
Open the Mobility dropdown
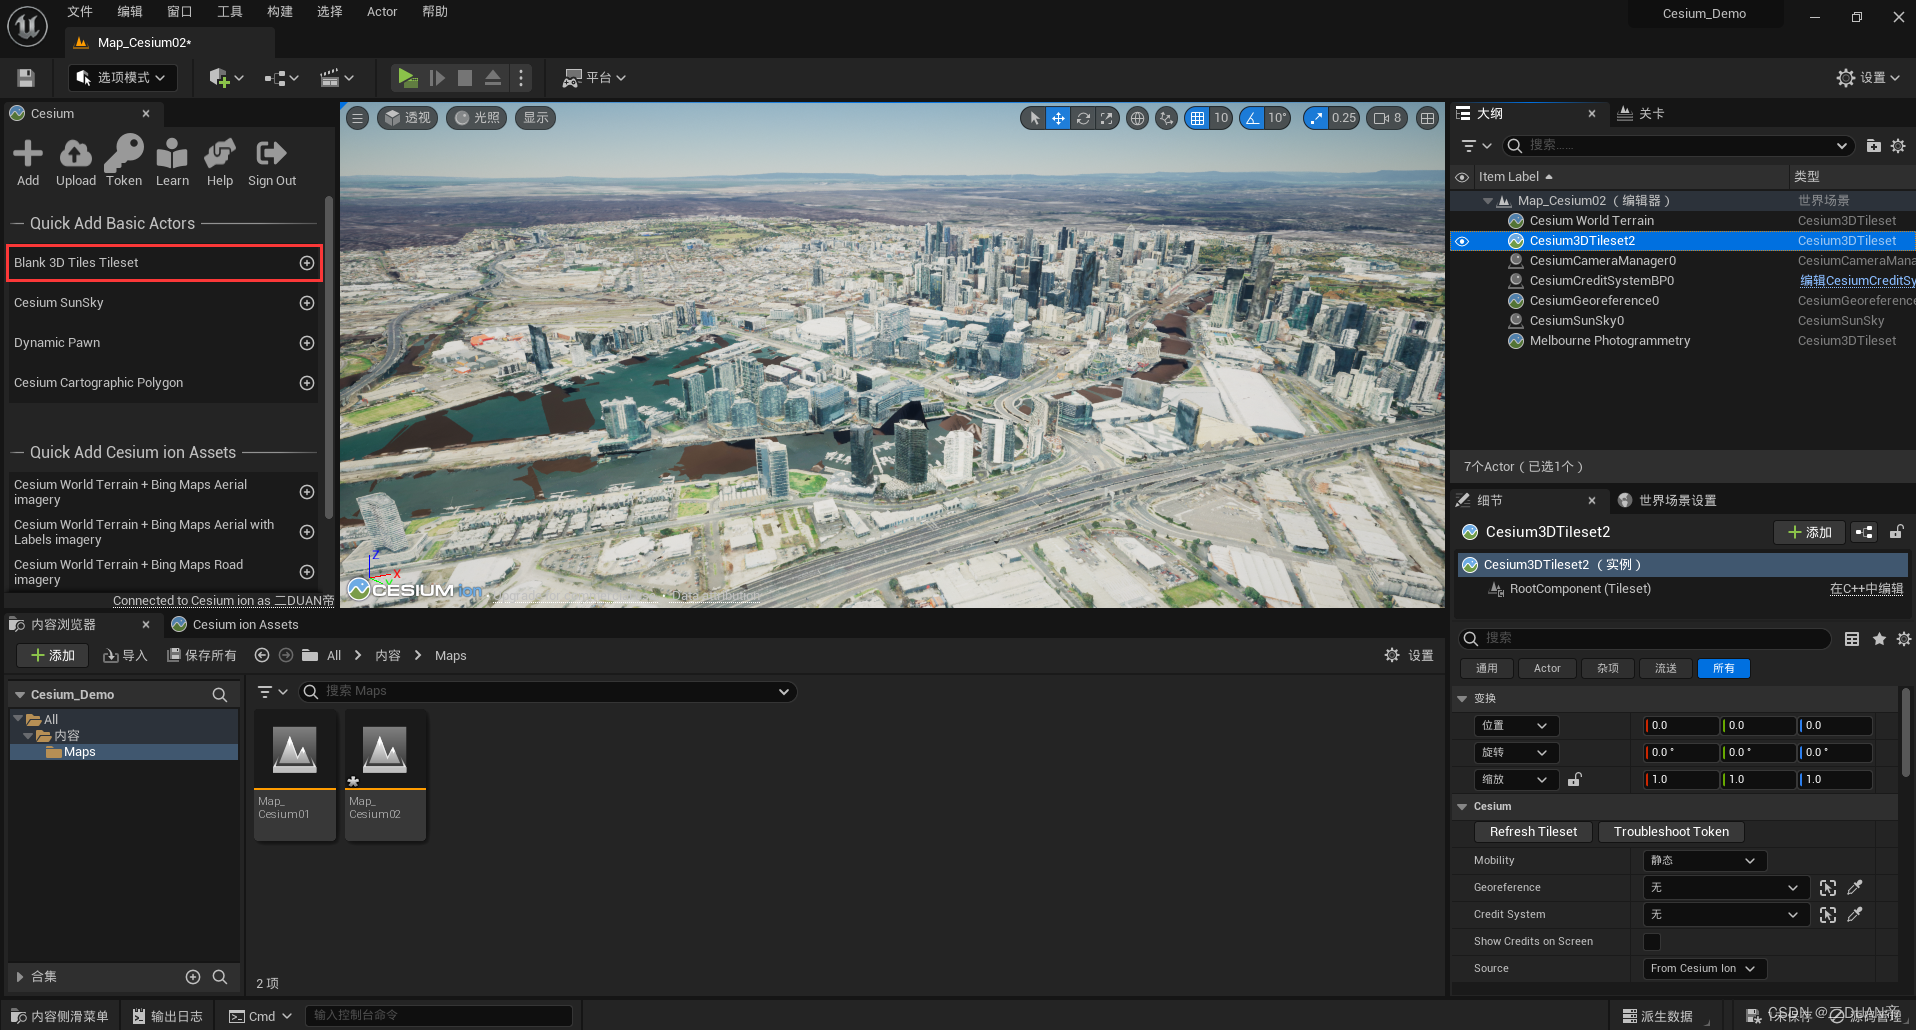[1705, 861]
